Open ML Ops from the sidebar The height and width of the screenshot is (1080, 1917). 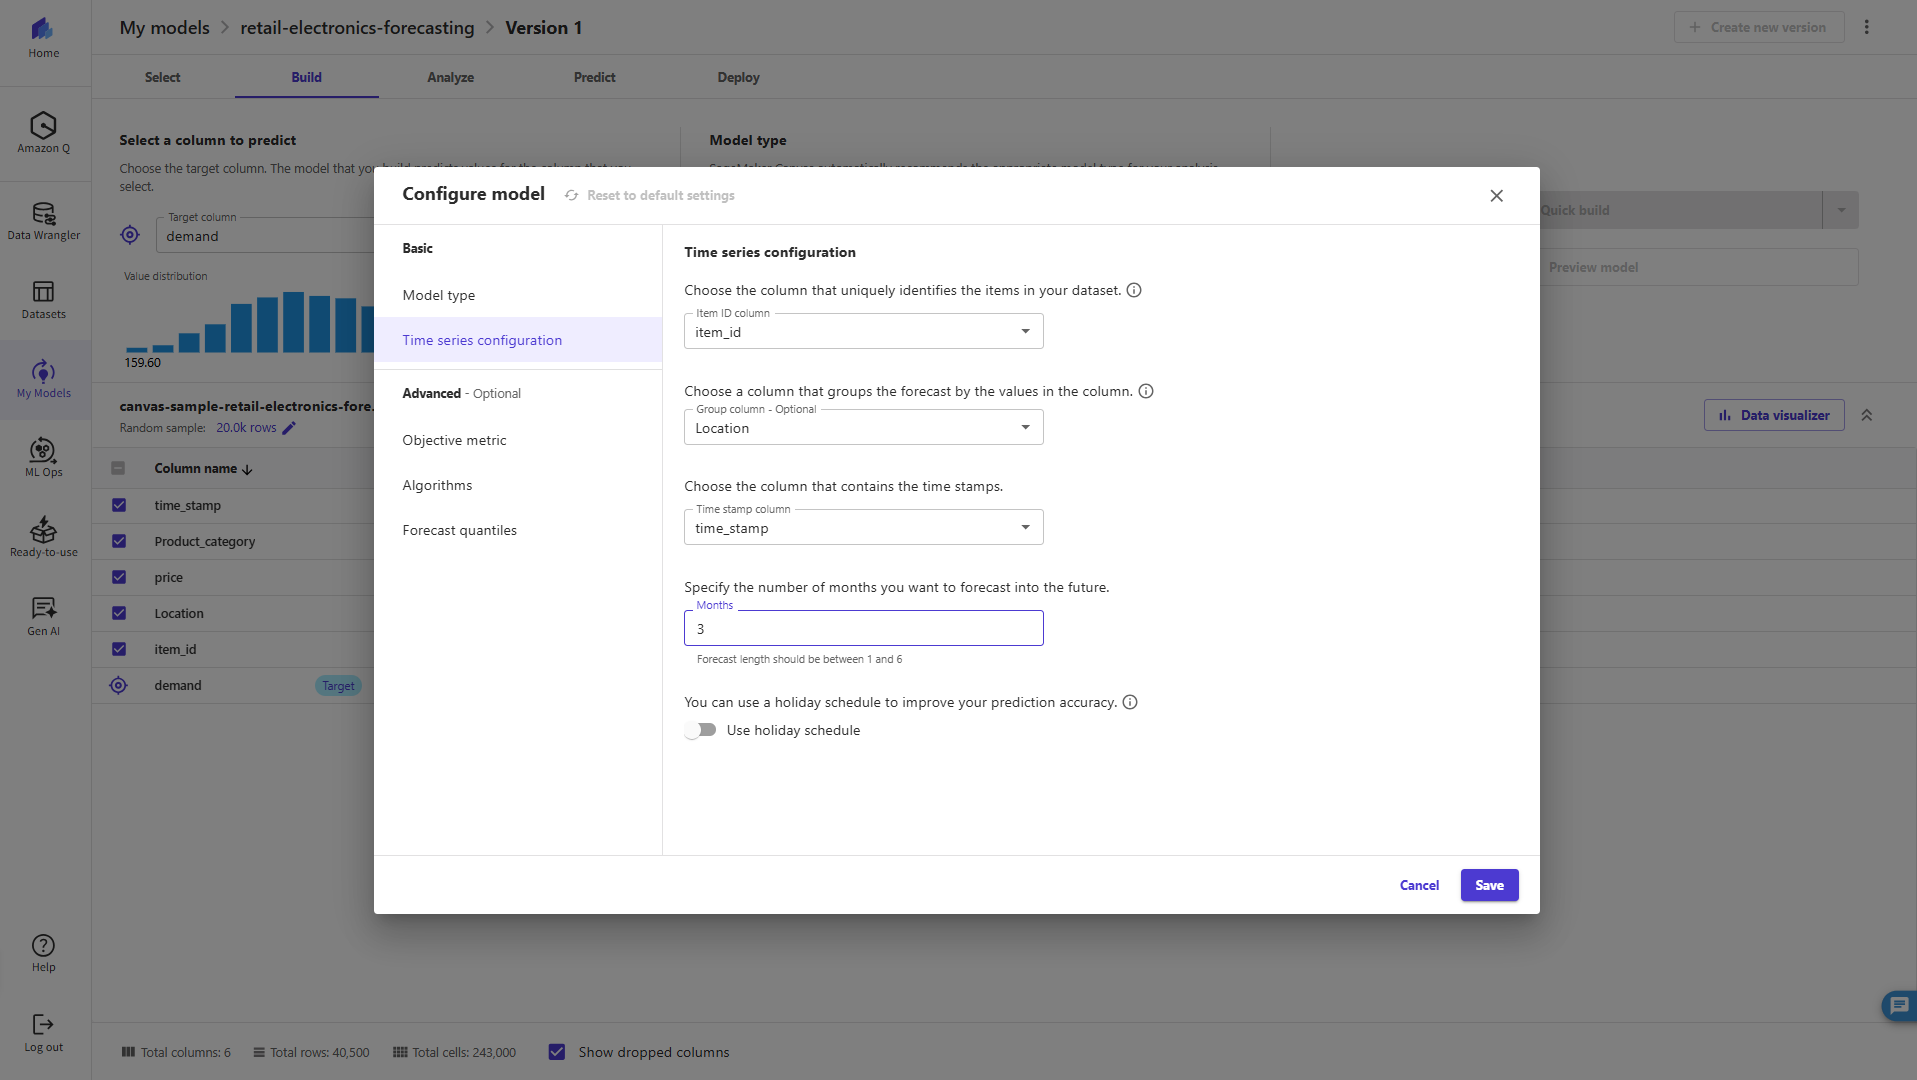point(43,458)
